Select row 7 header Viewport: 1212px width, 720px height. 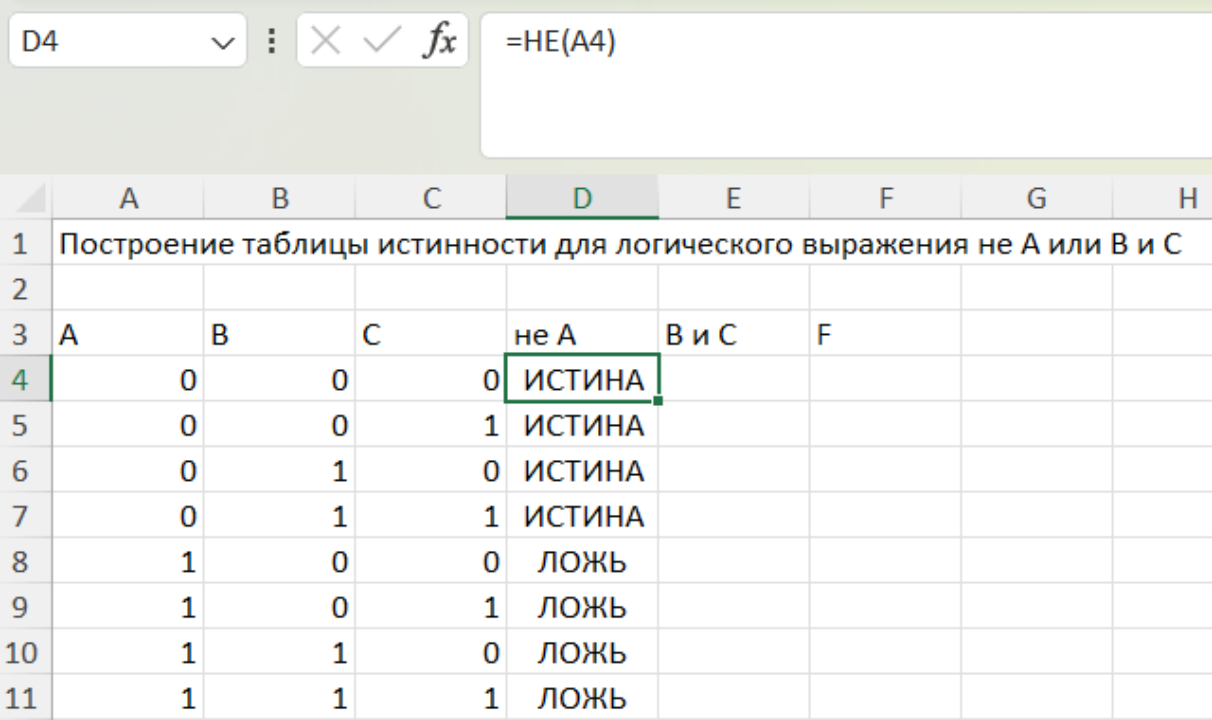pyautogui.click(x=25, y=516)
